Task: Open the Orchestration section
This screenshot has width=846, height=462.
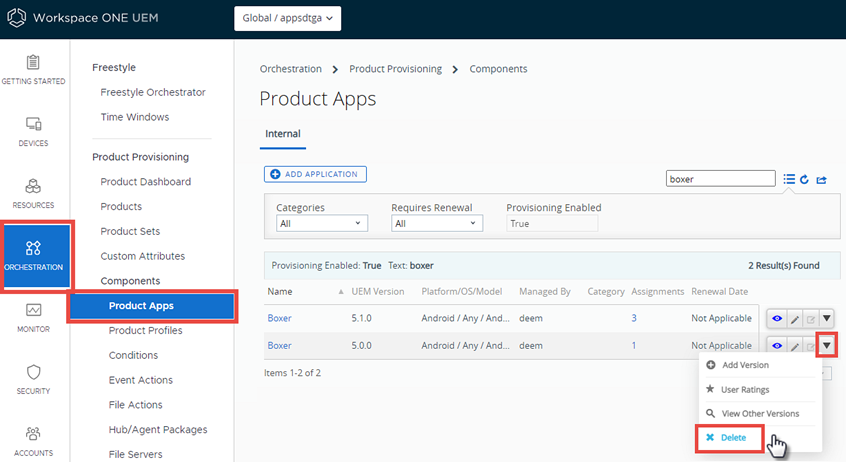Action: (37, 256)
